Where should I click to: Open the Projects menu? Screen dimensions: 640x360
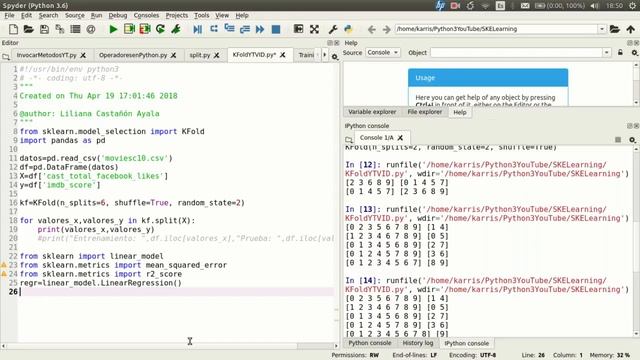pos(177,15)
